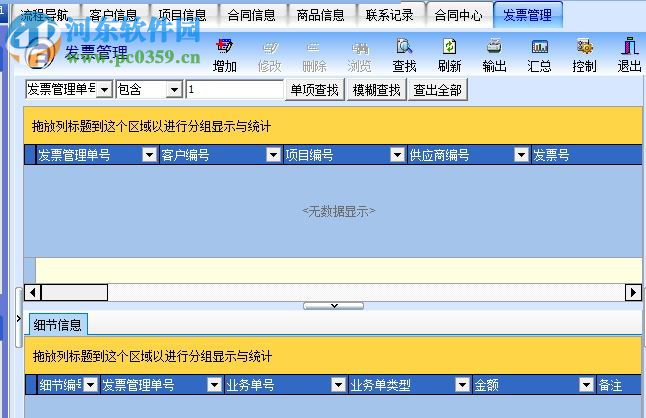Click the 修改 (Modify) toolbar icon
The height and width of the screenshot is (418, 646).
click(x=269, y=56)
